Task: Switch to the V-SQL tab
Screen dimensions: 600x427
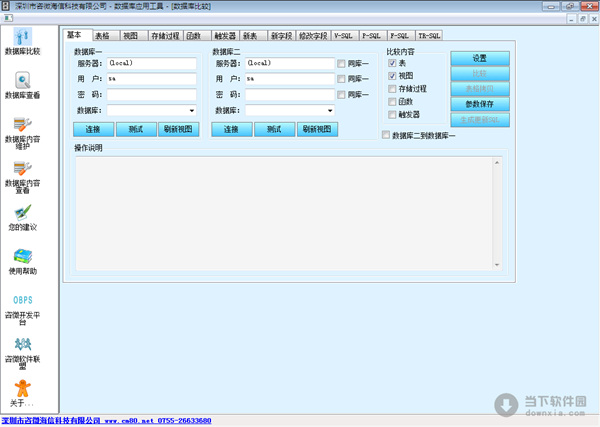Action: [345, 36]
